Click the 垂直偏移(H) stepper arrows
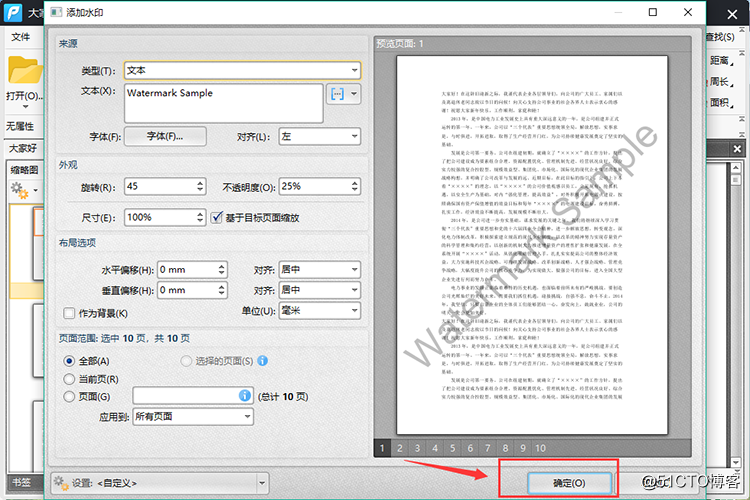 (221, 290)
